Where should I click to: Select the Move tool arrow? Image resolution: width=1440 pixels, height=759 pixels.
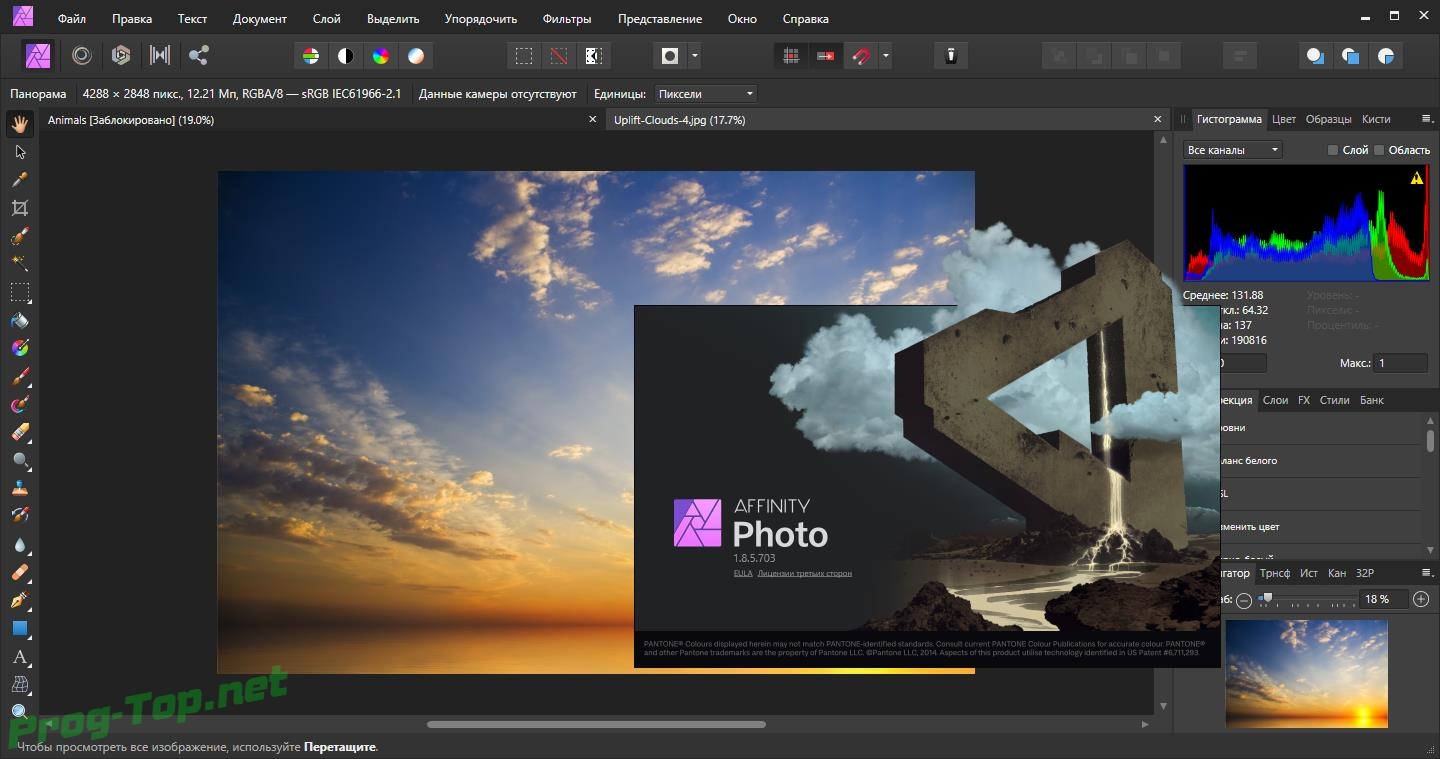tap(19, 152)
